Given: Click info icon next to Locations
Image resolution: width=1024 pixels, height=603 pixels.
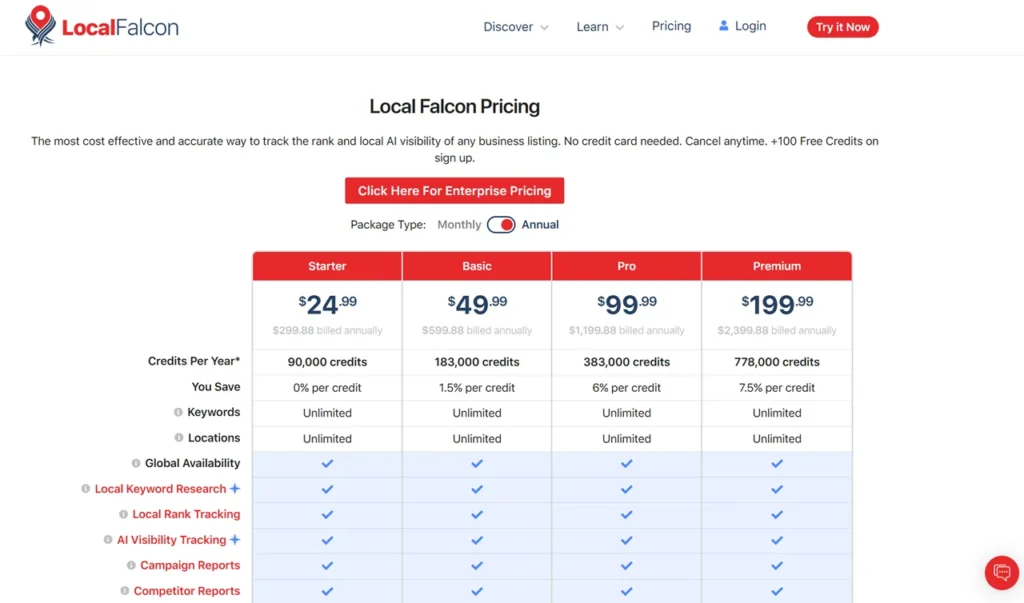Looking at the screenshot, I should pos(178,438).
